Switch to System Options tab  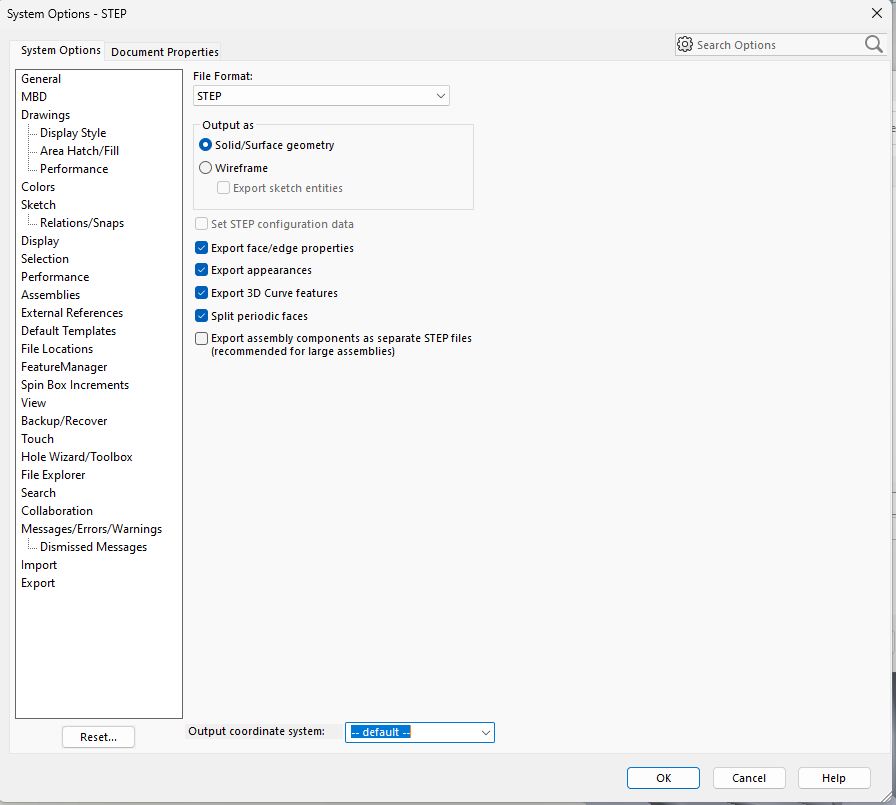(x=61, y=50)
